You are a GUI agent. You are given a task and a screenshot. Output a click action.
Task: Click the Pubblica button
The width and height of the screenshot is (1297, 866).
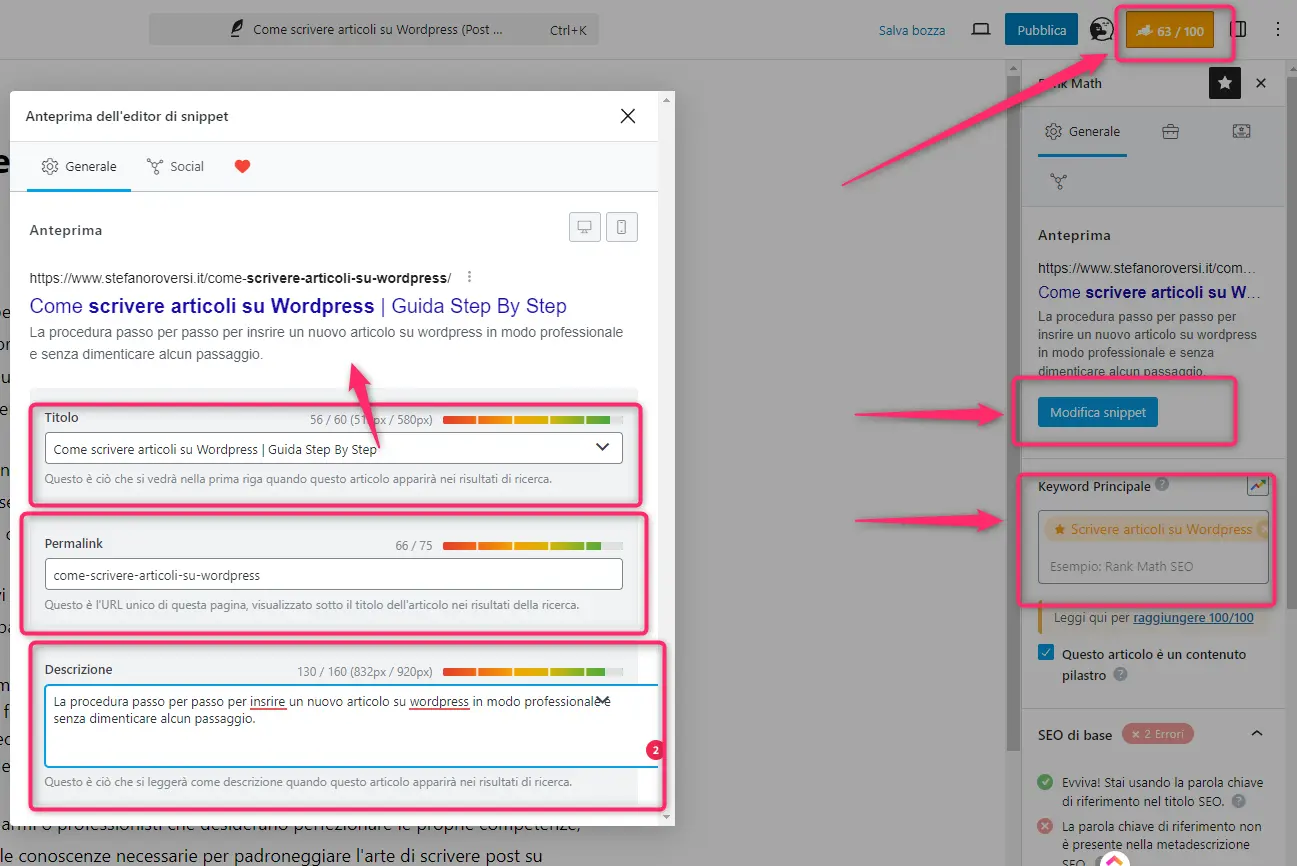pos(1042,30)
